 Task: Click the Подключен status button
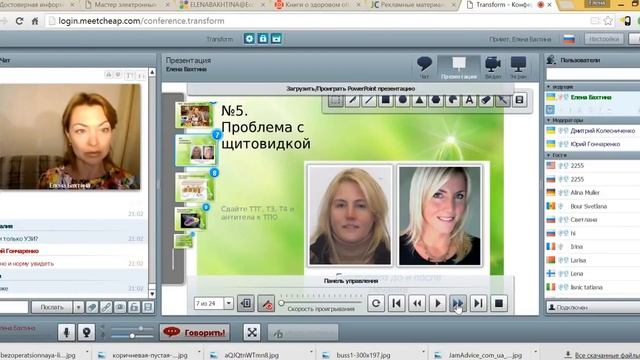pyautogui.click(x=593, y=307)
